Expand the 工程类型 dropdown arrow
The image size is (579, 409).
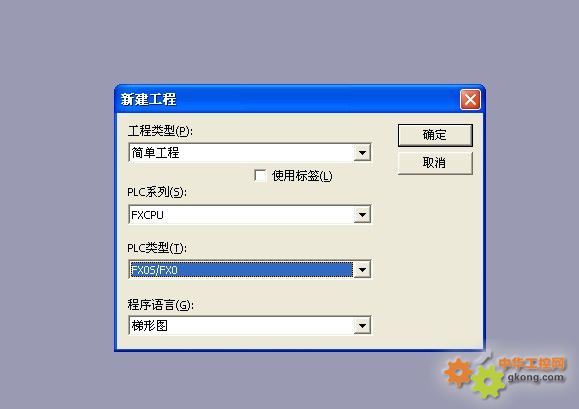(362, 153)
